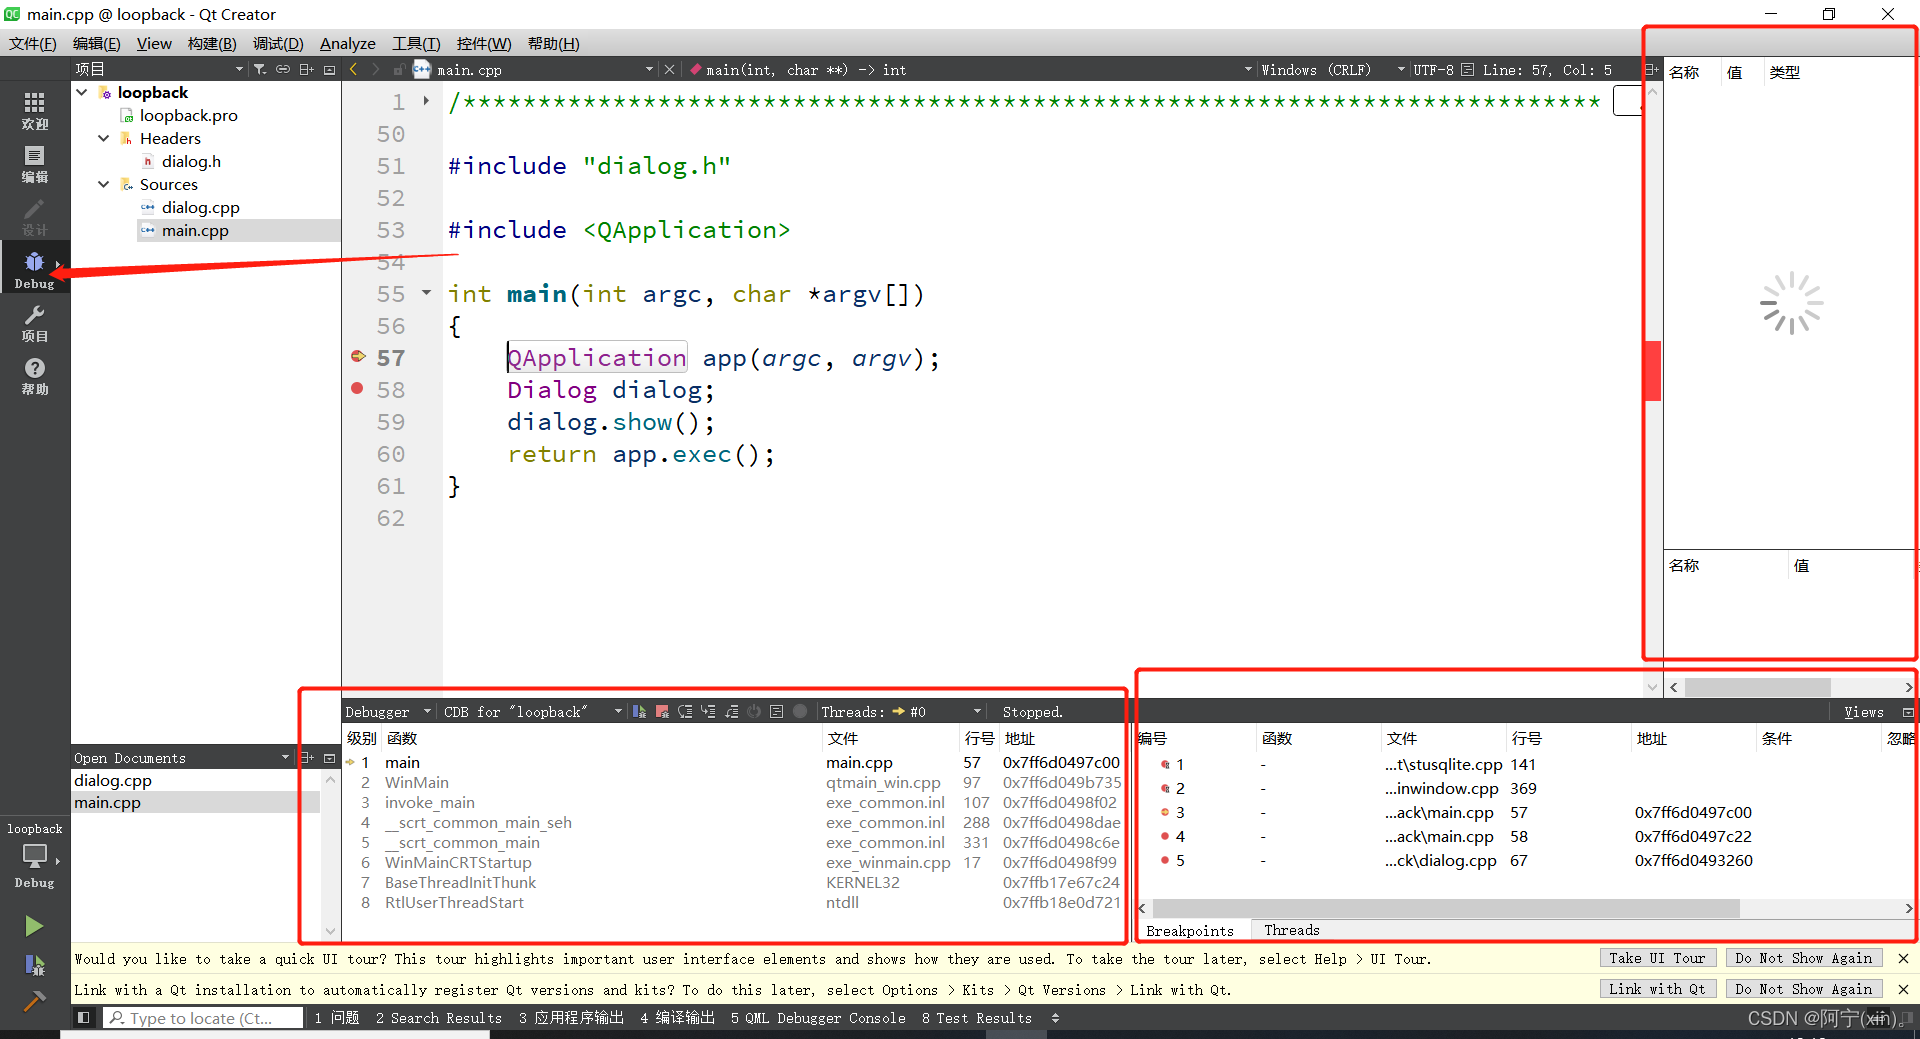
Task: Restart the debugging session icon
Action: (x=754, y=711)
